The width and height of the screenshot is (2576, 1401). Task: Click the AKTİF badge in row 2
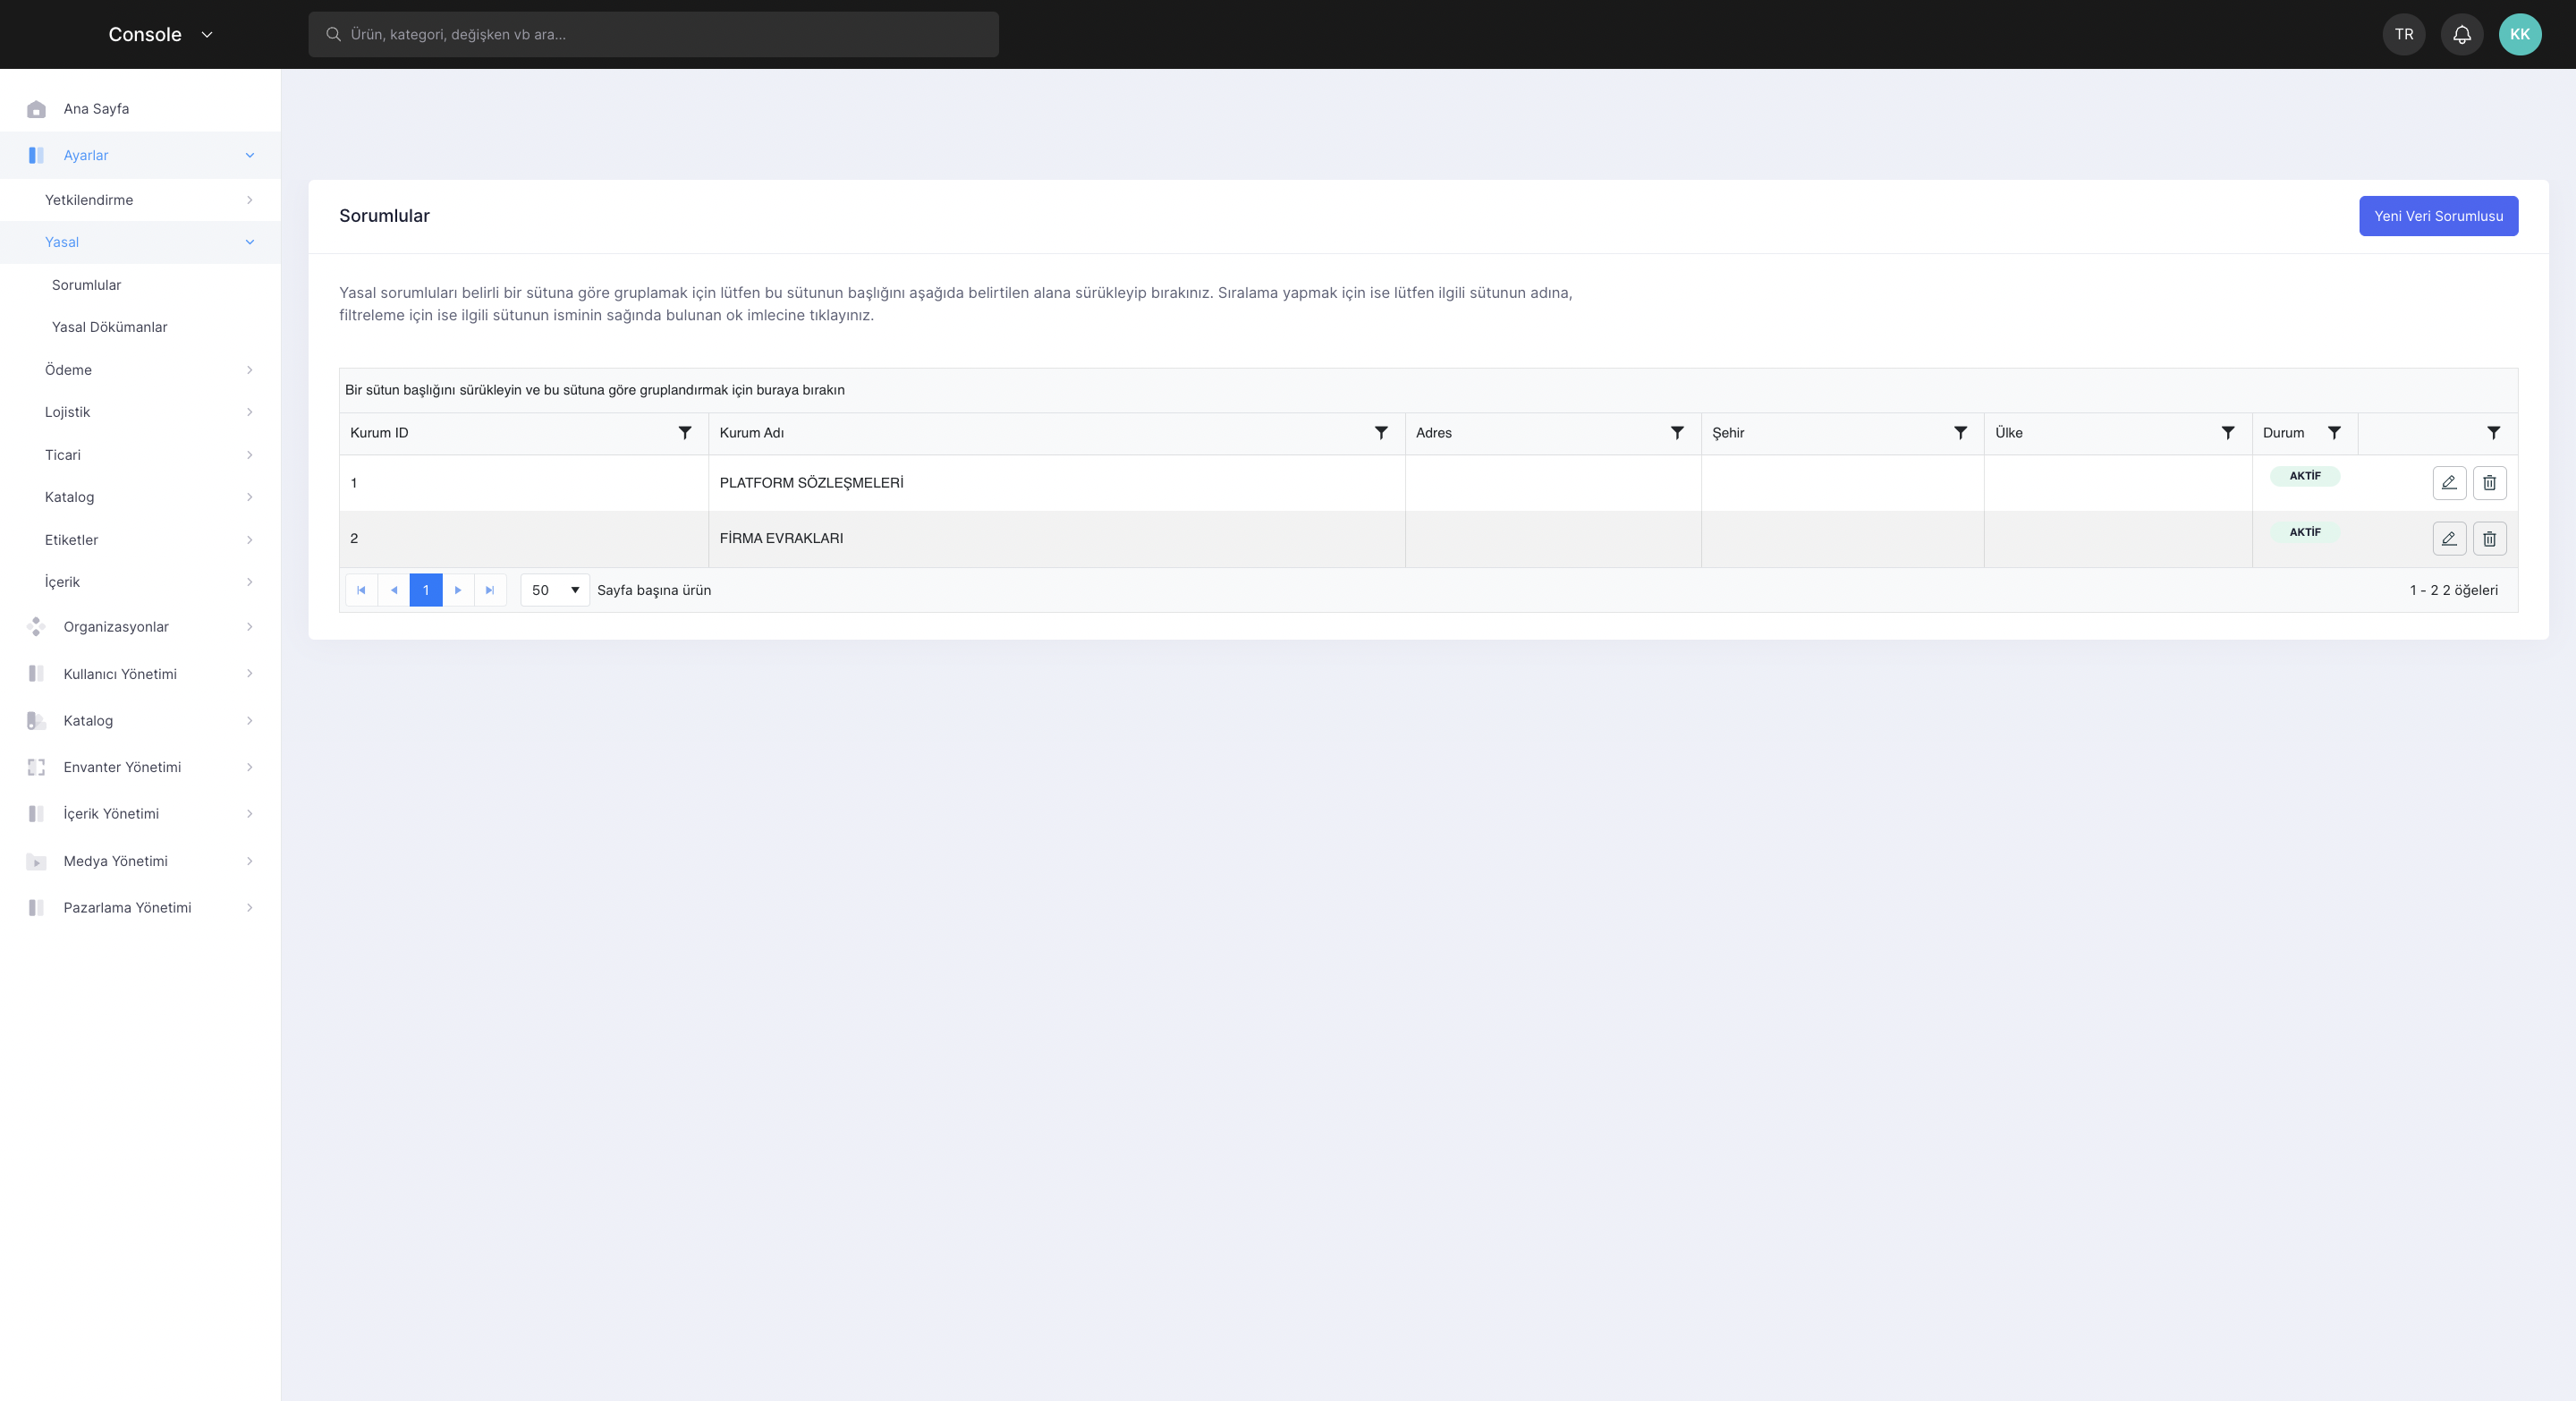2304,532
